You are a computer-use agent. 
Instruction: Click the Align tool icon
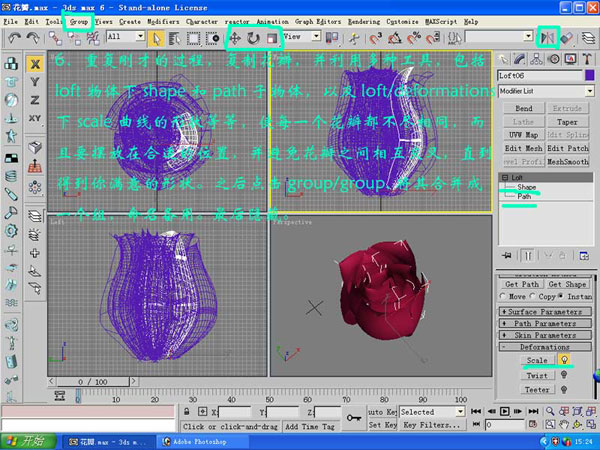tap(566, 38)
